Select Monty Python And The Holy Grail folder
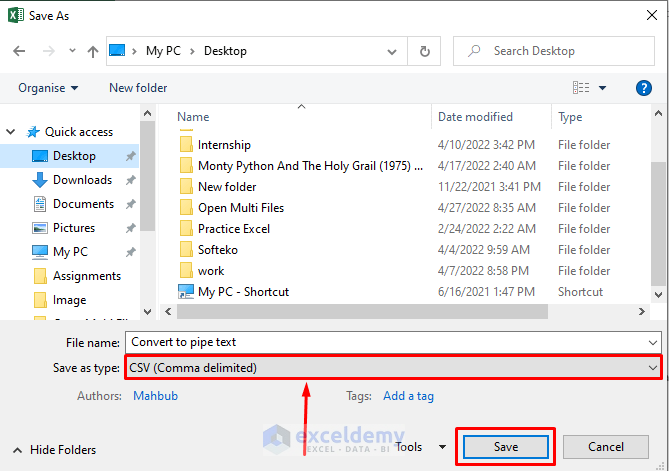Image resolution: width=669 pixels, height=471 pixels. [x=311, y=166]
